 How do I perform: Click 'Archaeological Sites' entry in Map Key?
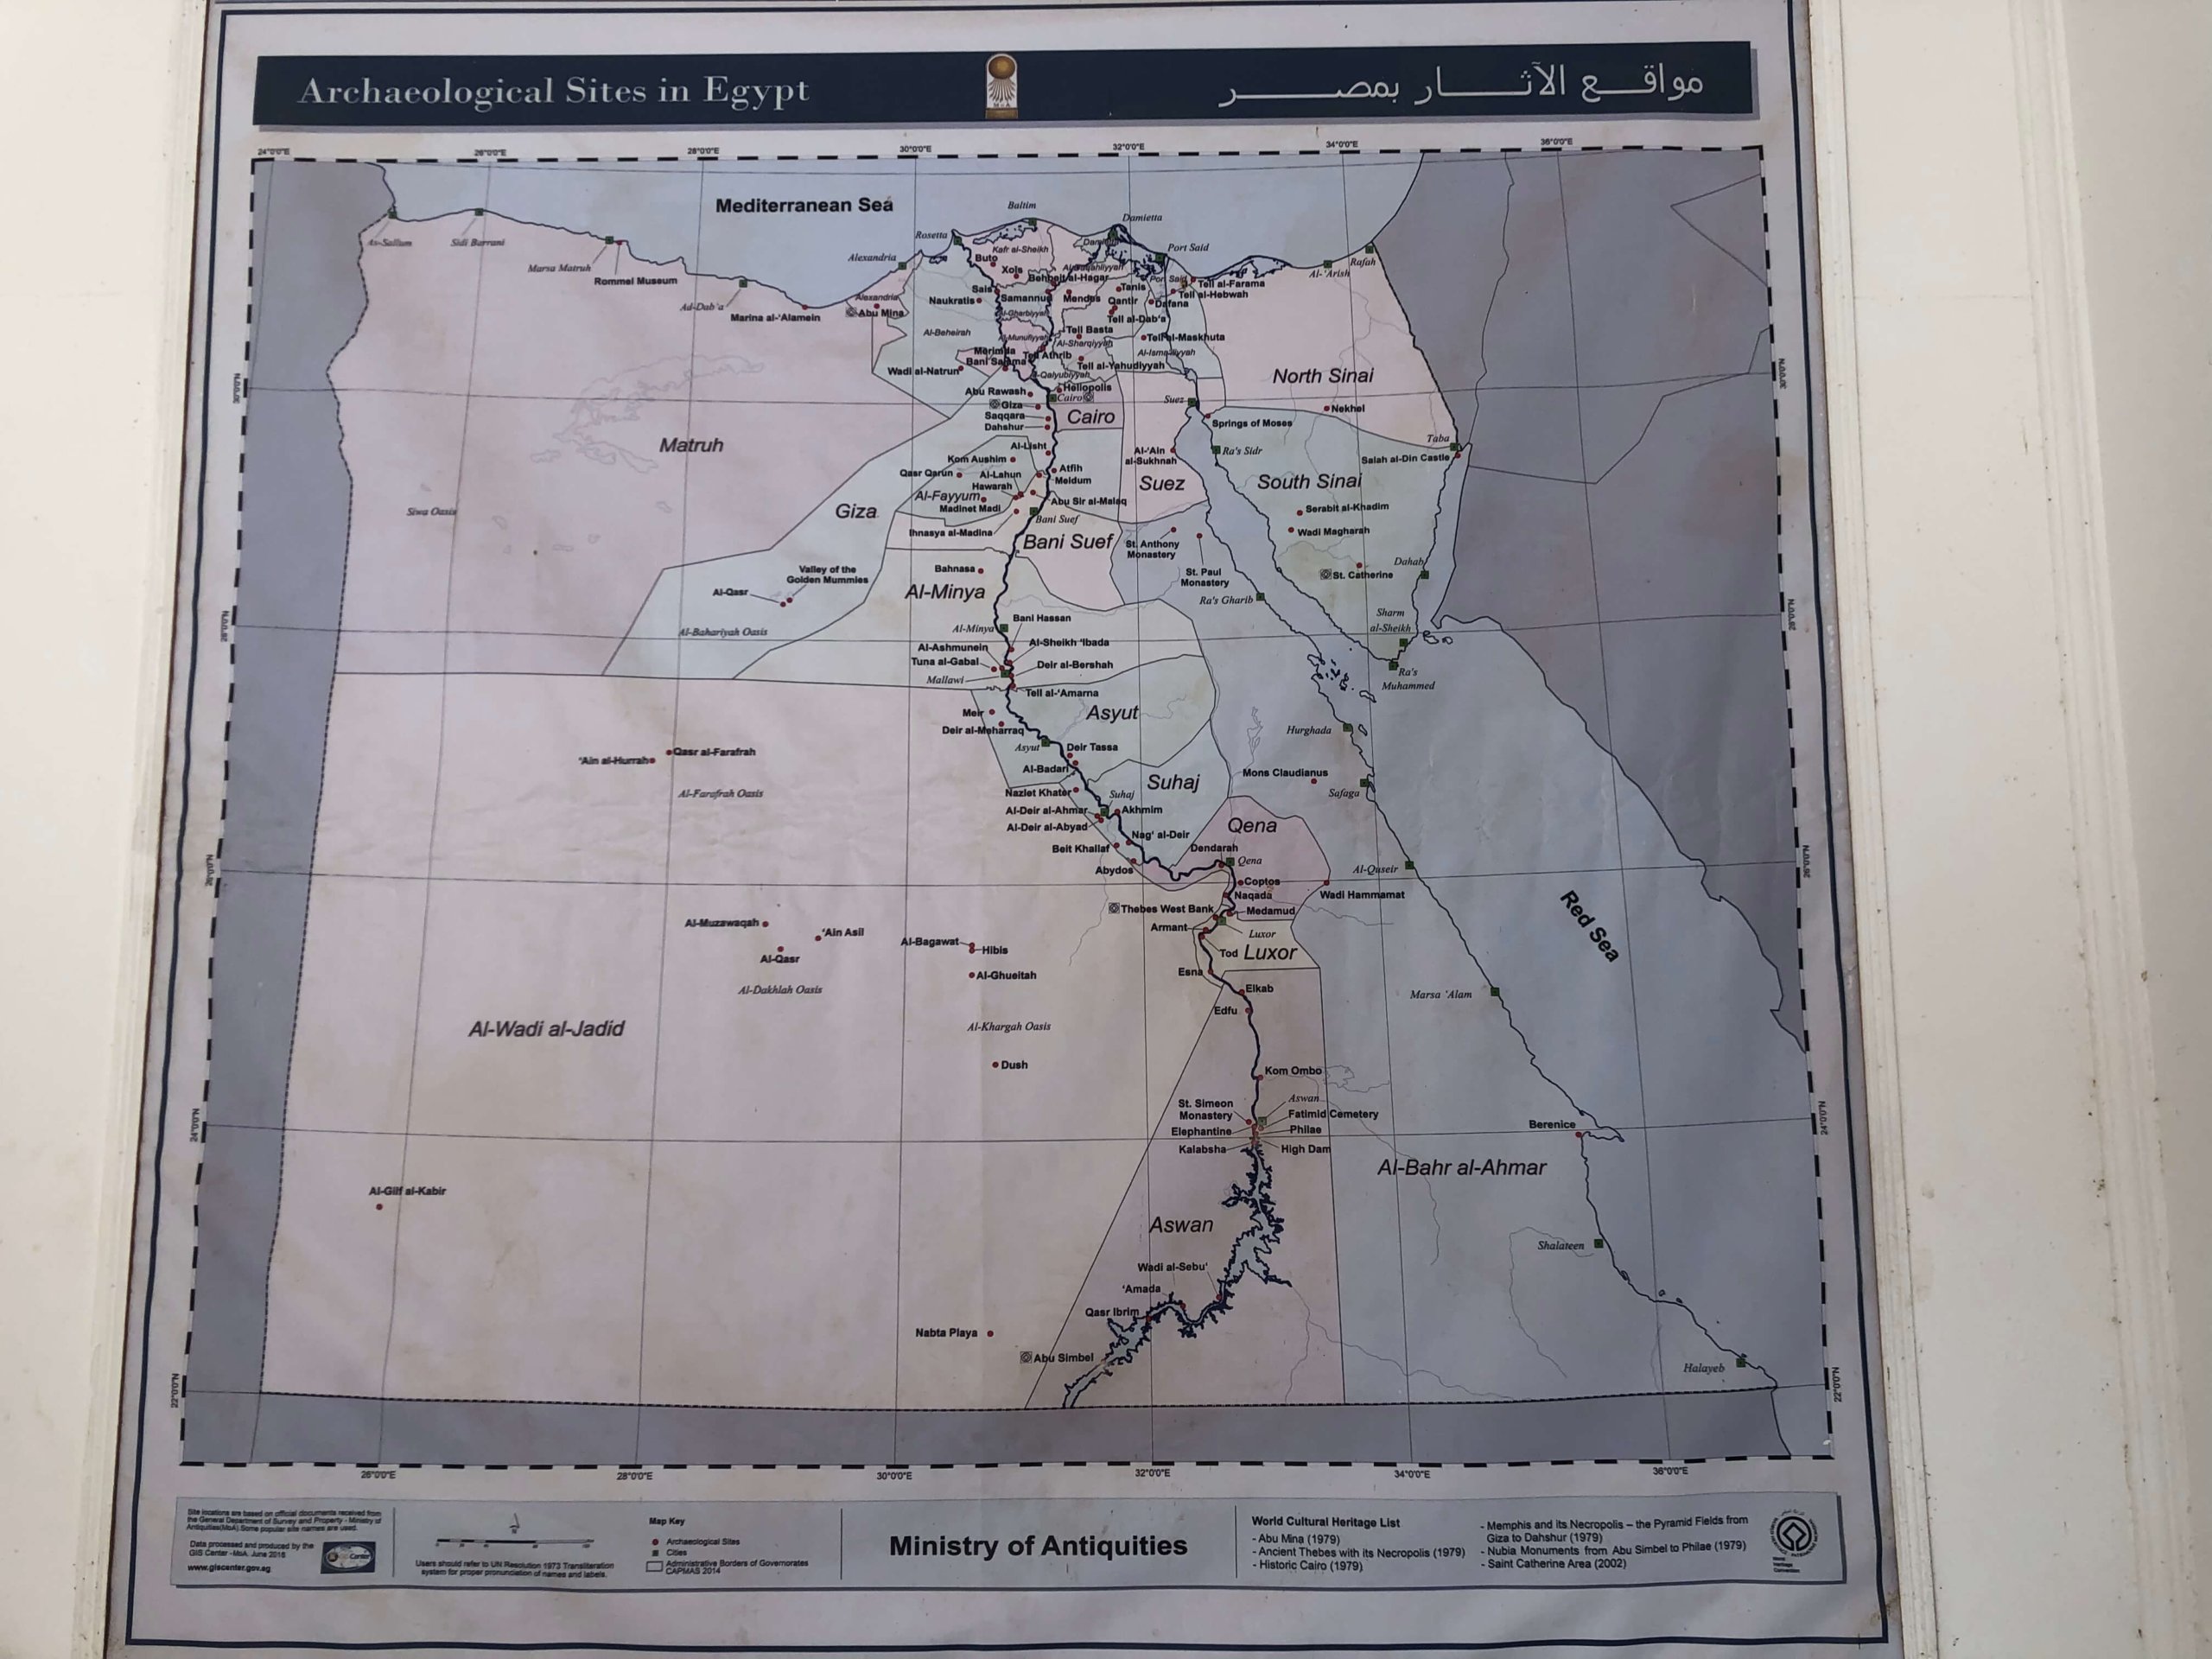tap(702, 1541)
